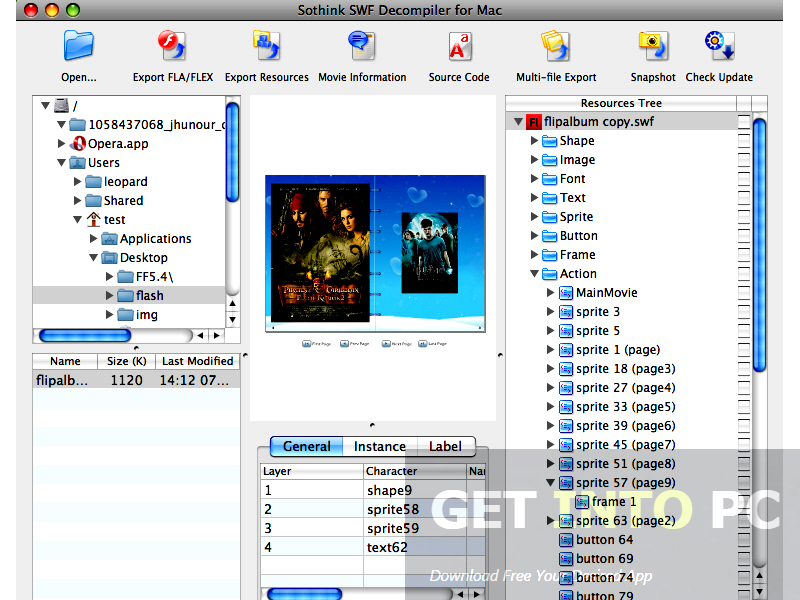Check the box beside Font folder
The width and height of the screenshot is (800, 600).
(x=743, y=179)
